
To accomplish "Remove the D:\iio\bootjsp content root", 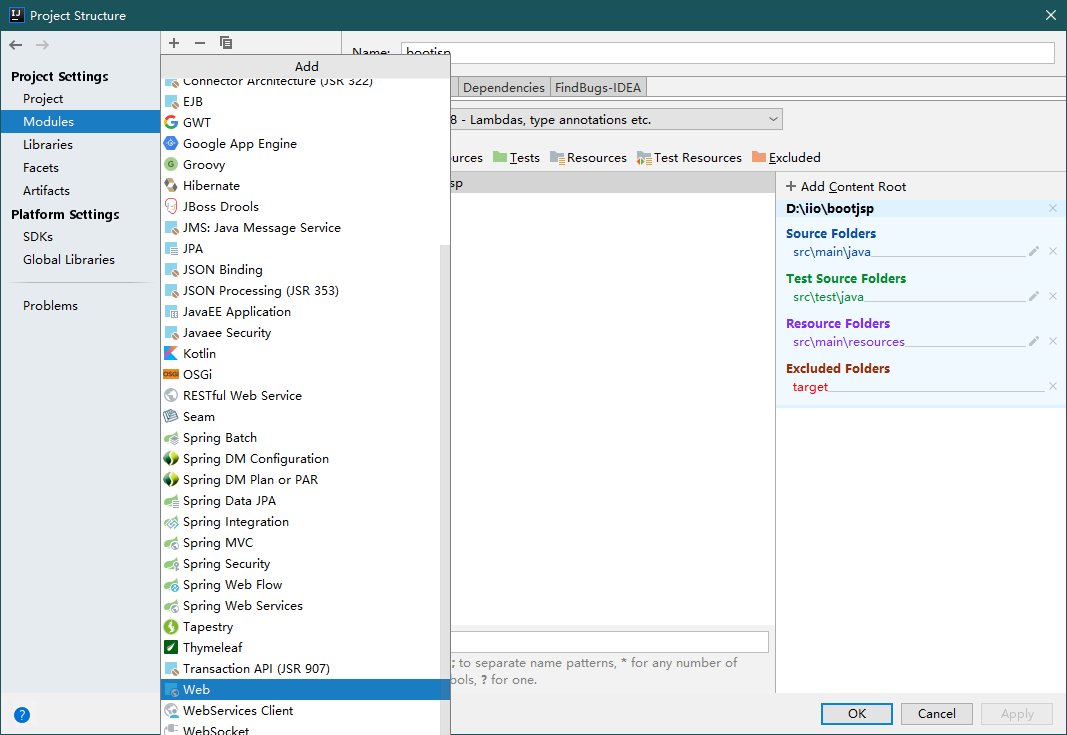I will [1053, 208].
